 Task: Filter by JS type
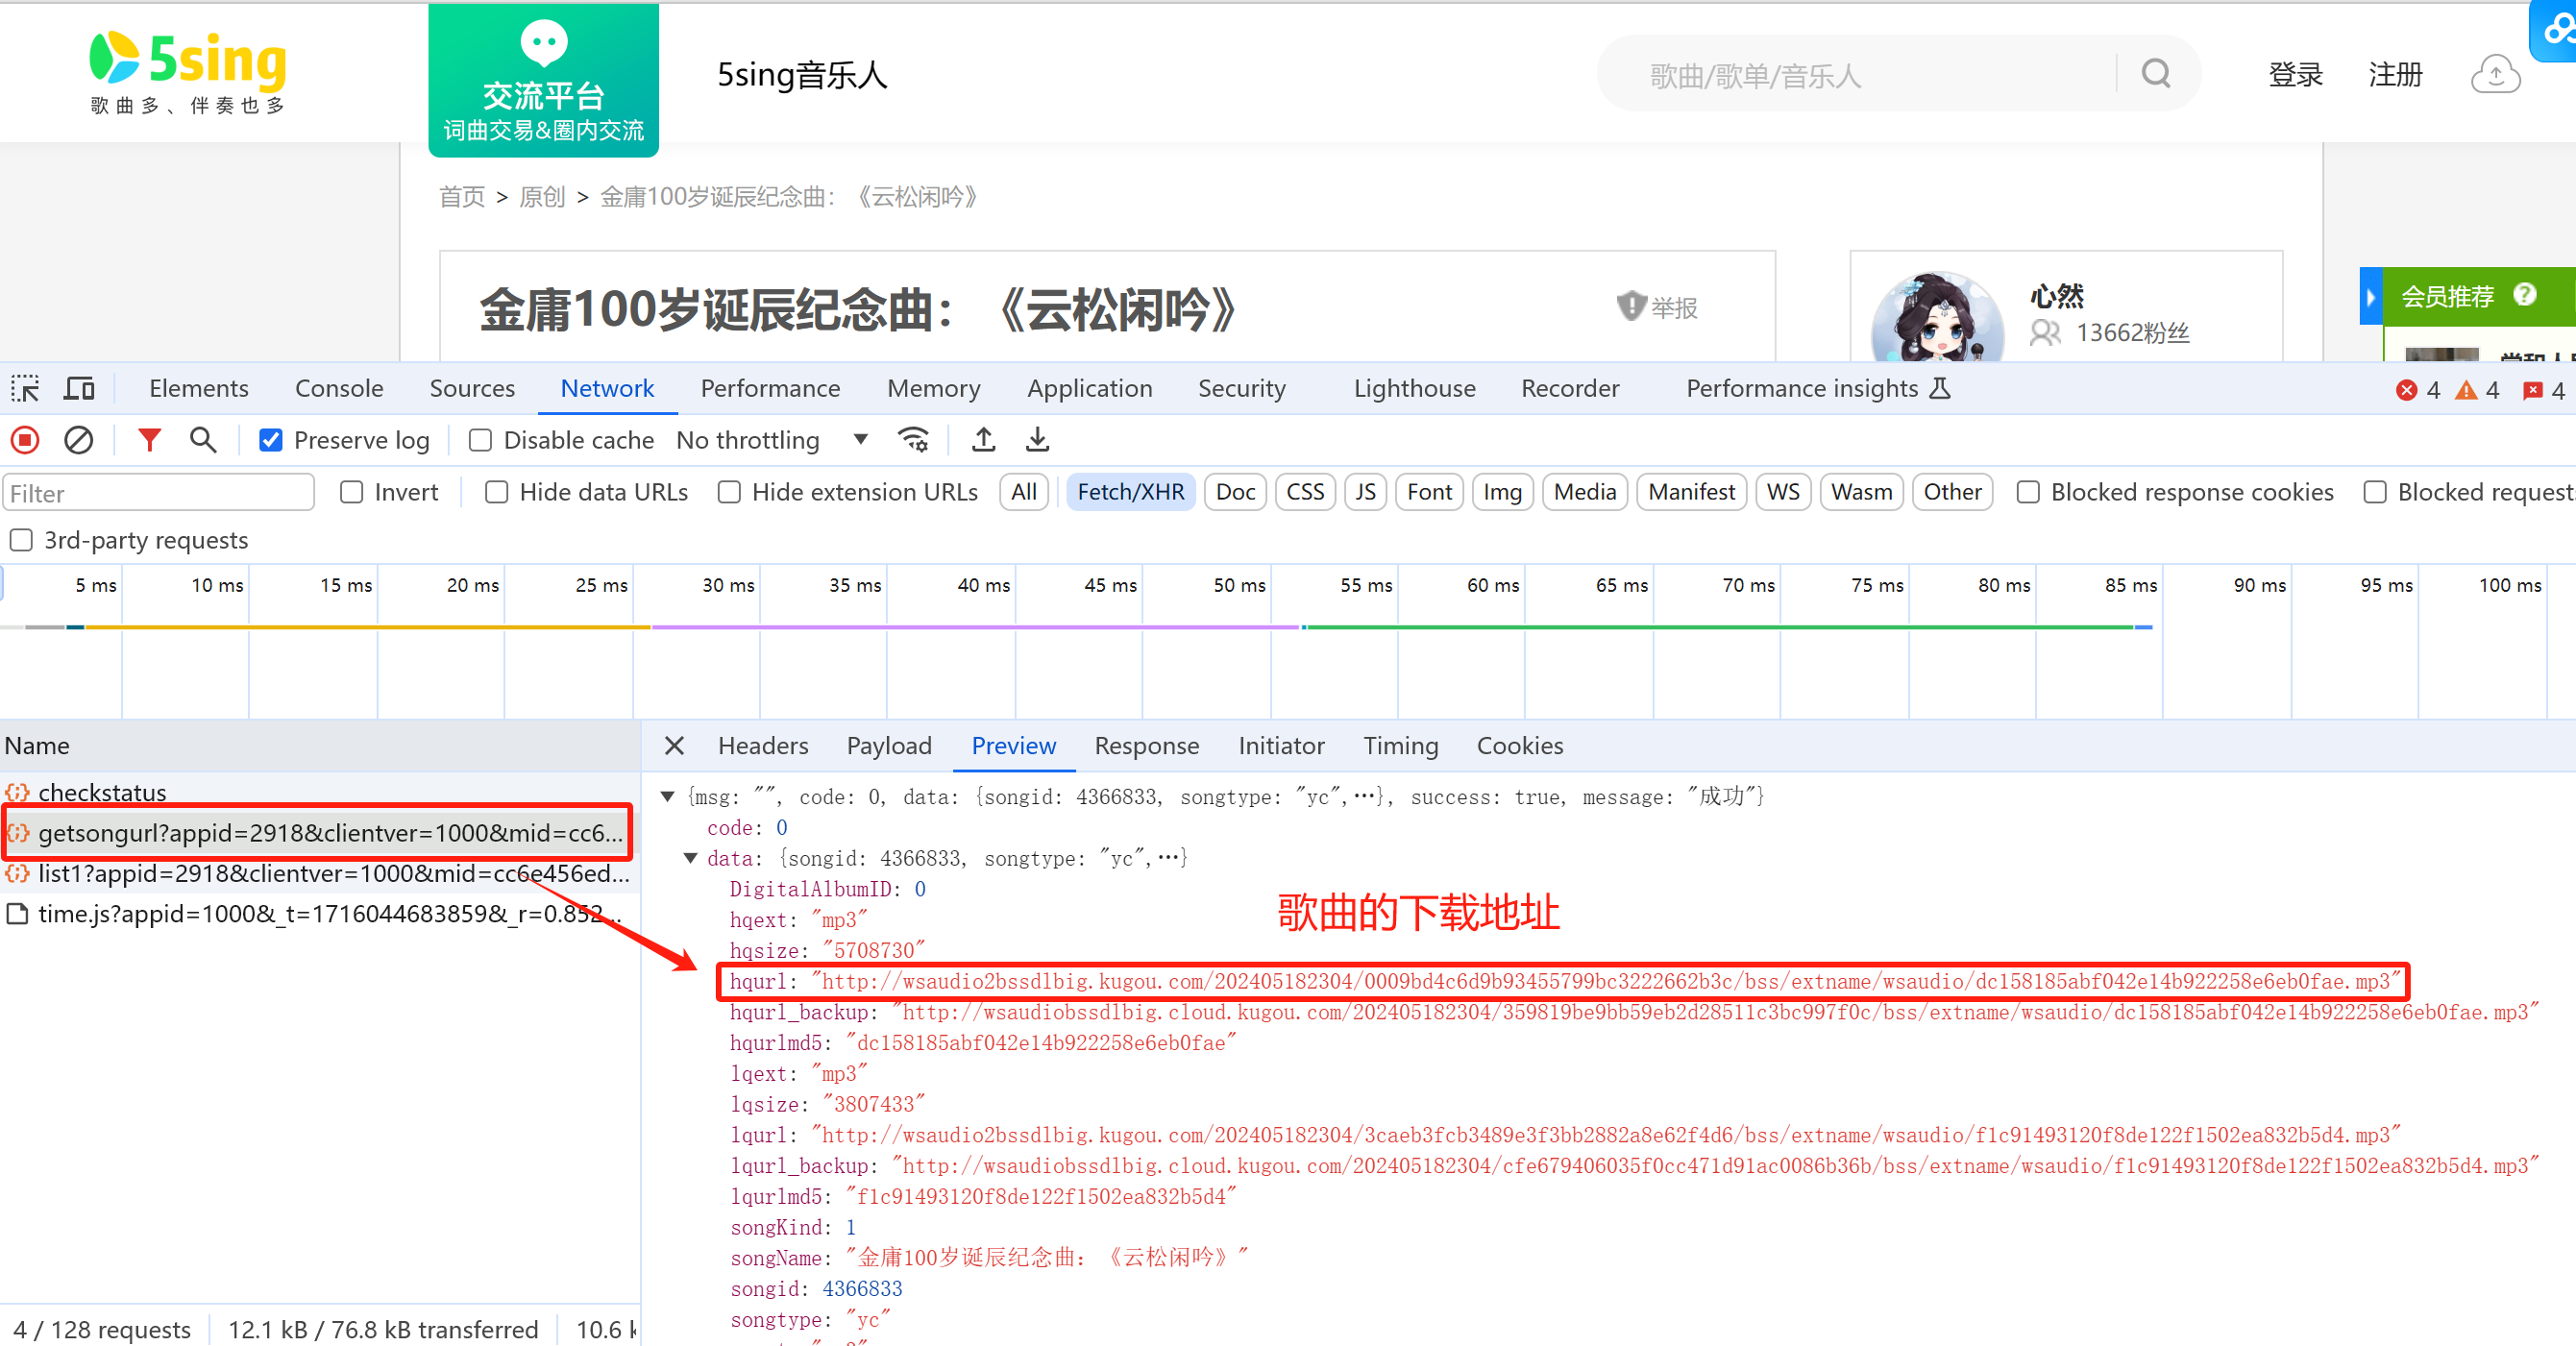click(x=1365, y=492)
